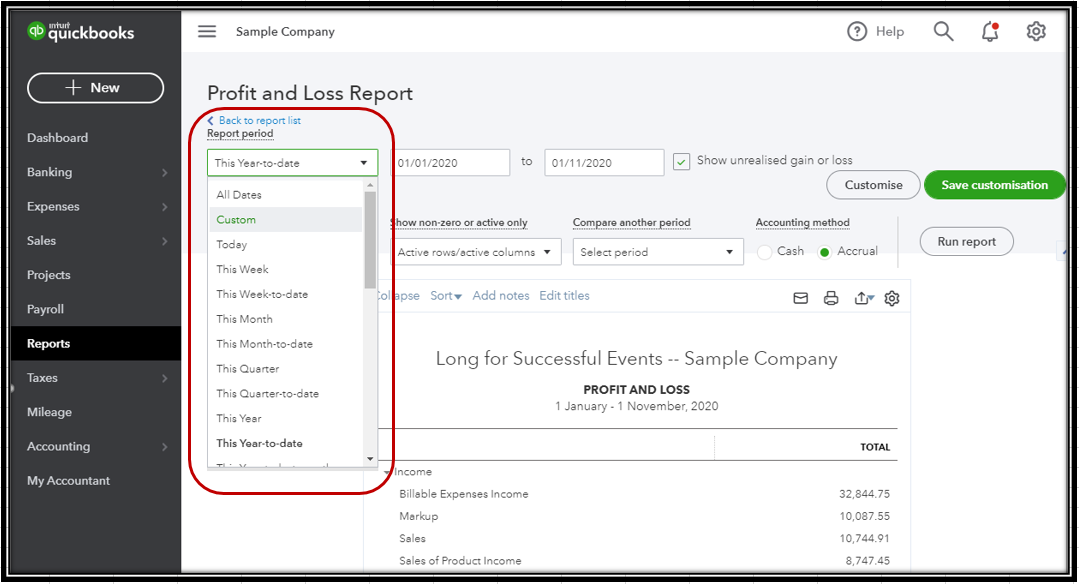Open the Help menu

875,32
